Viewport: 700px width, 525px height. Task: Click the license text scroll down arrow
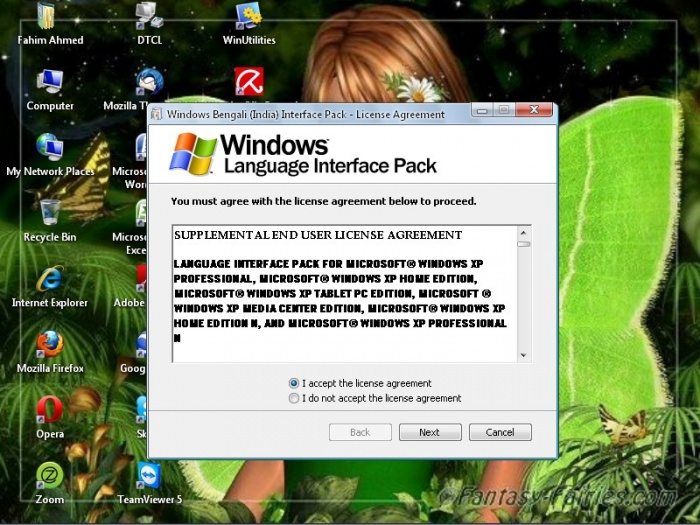pyautogui.click(x=524, y=355)
